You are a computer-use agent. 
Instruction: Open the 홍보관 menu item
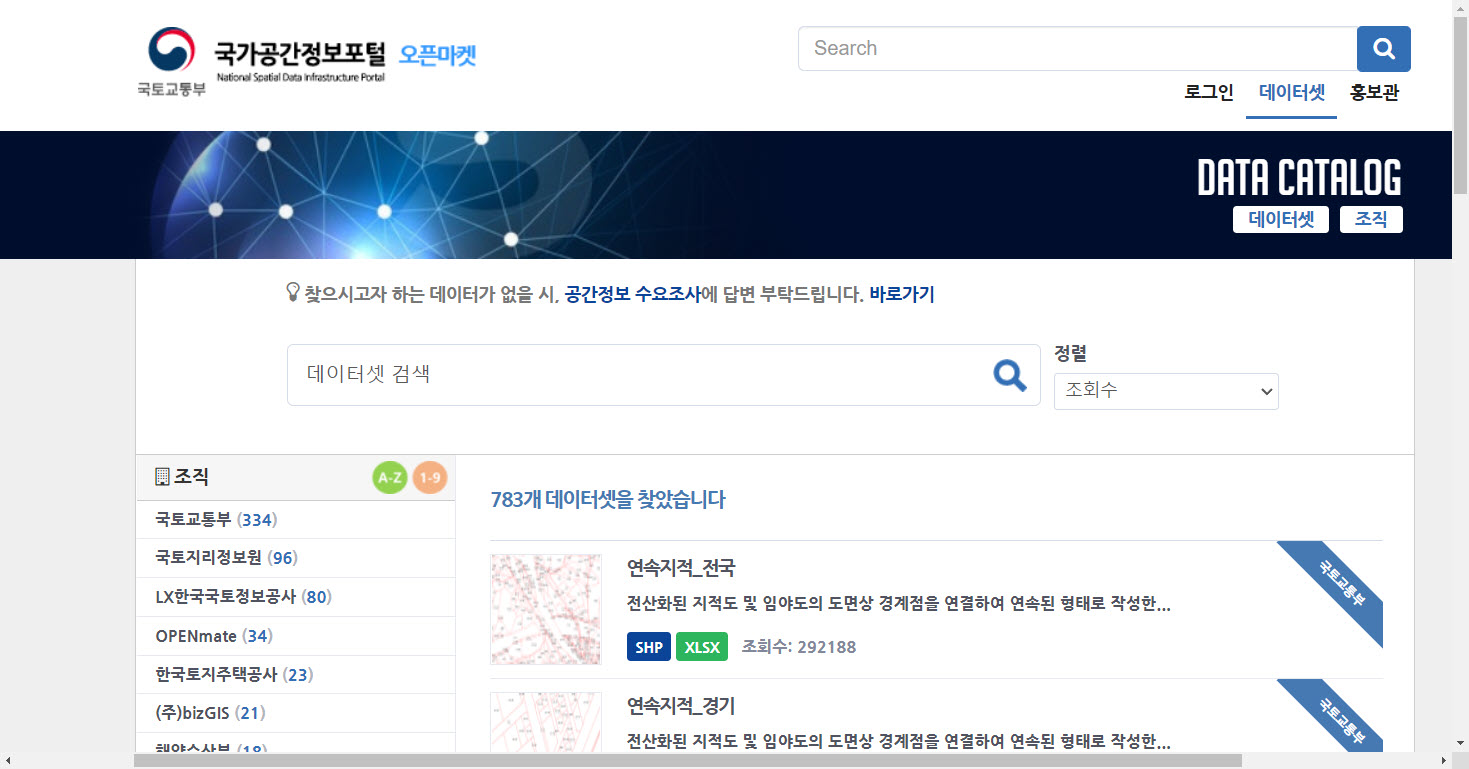coord(1374,93)
